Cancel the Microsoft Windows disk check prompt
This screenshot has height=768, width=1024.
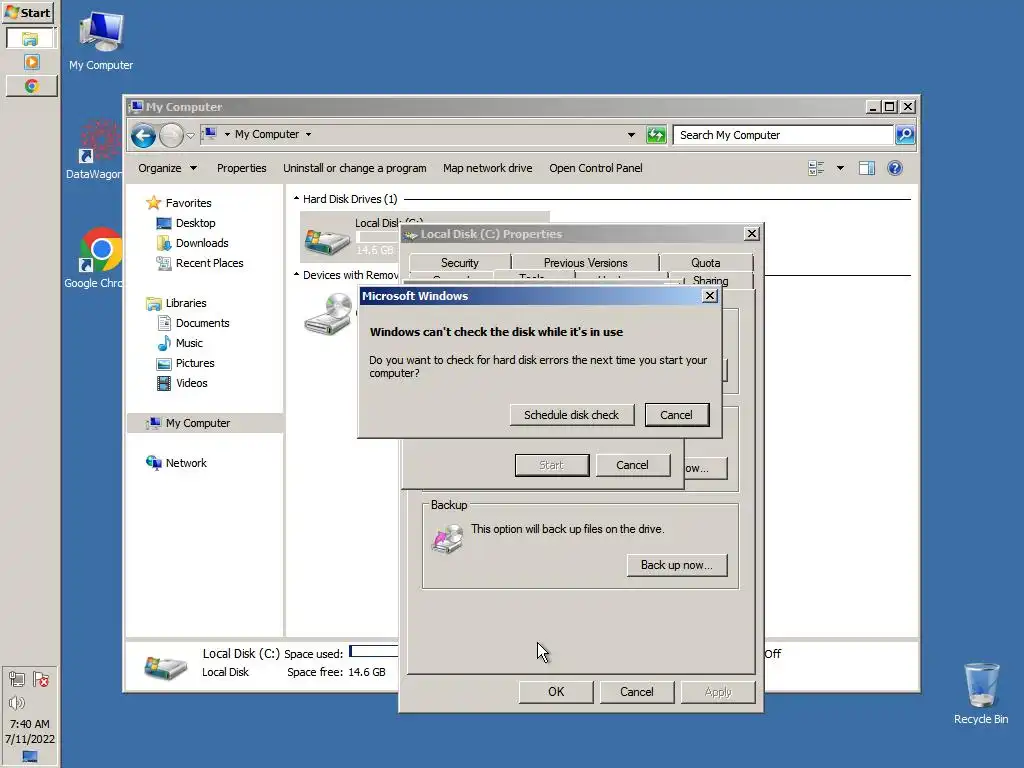click(x=676, y=415)
